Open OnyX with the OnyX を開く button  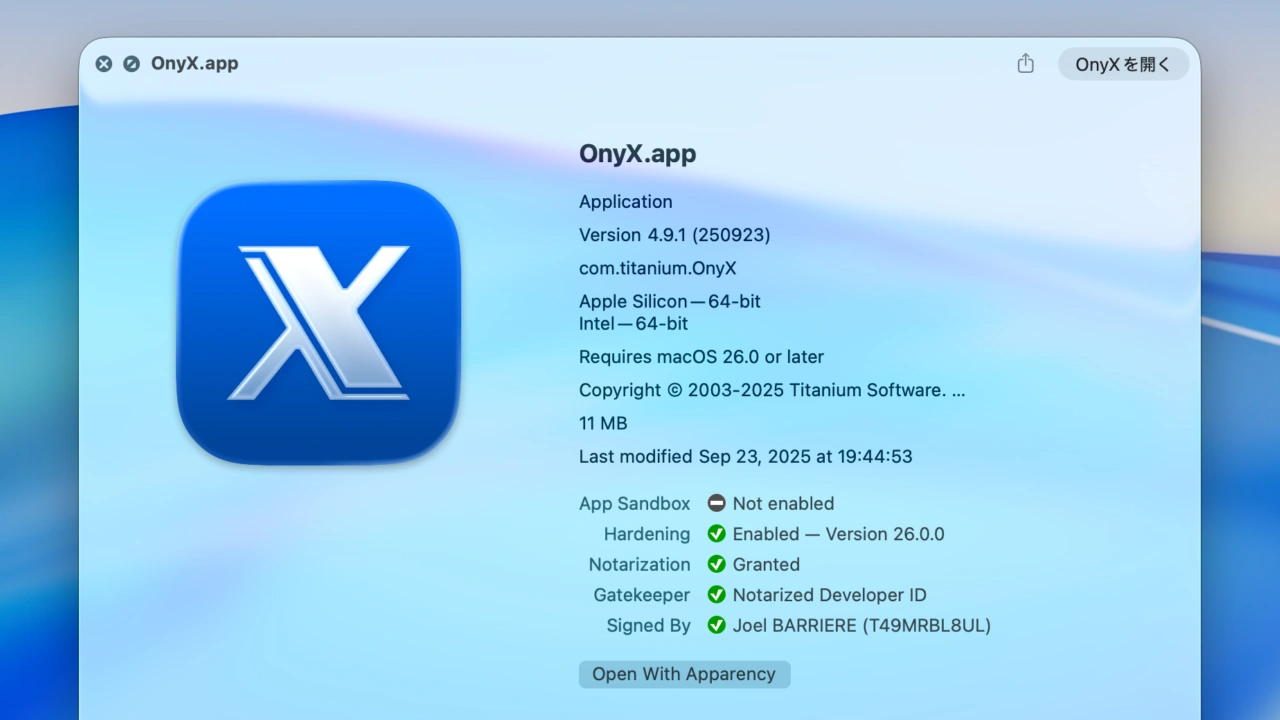pyautogui.click(x=1122, y=63)
